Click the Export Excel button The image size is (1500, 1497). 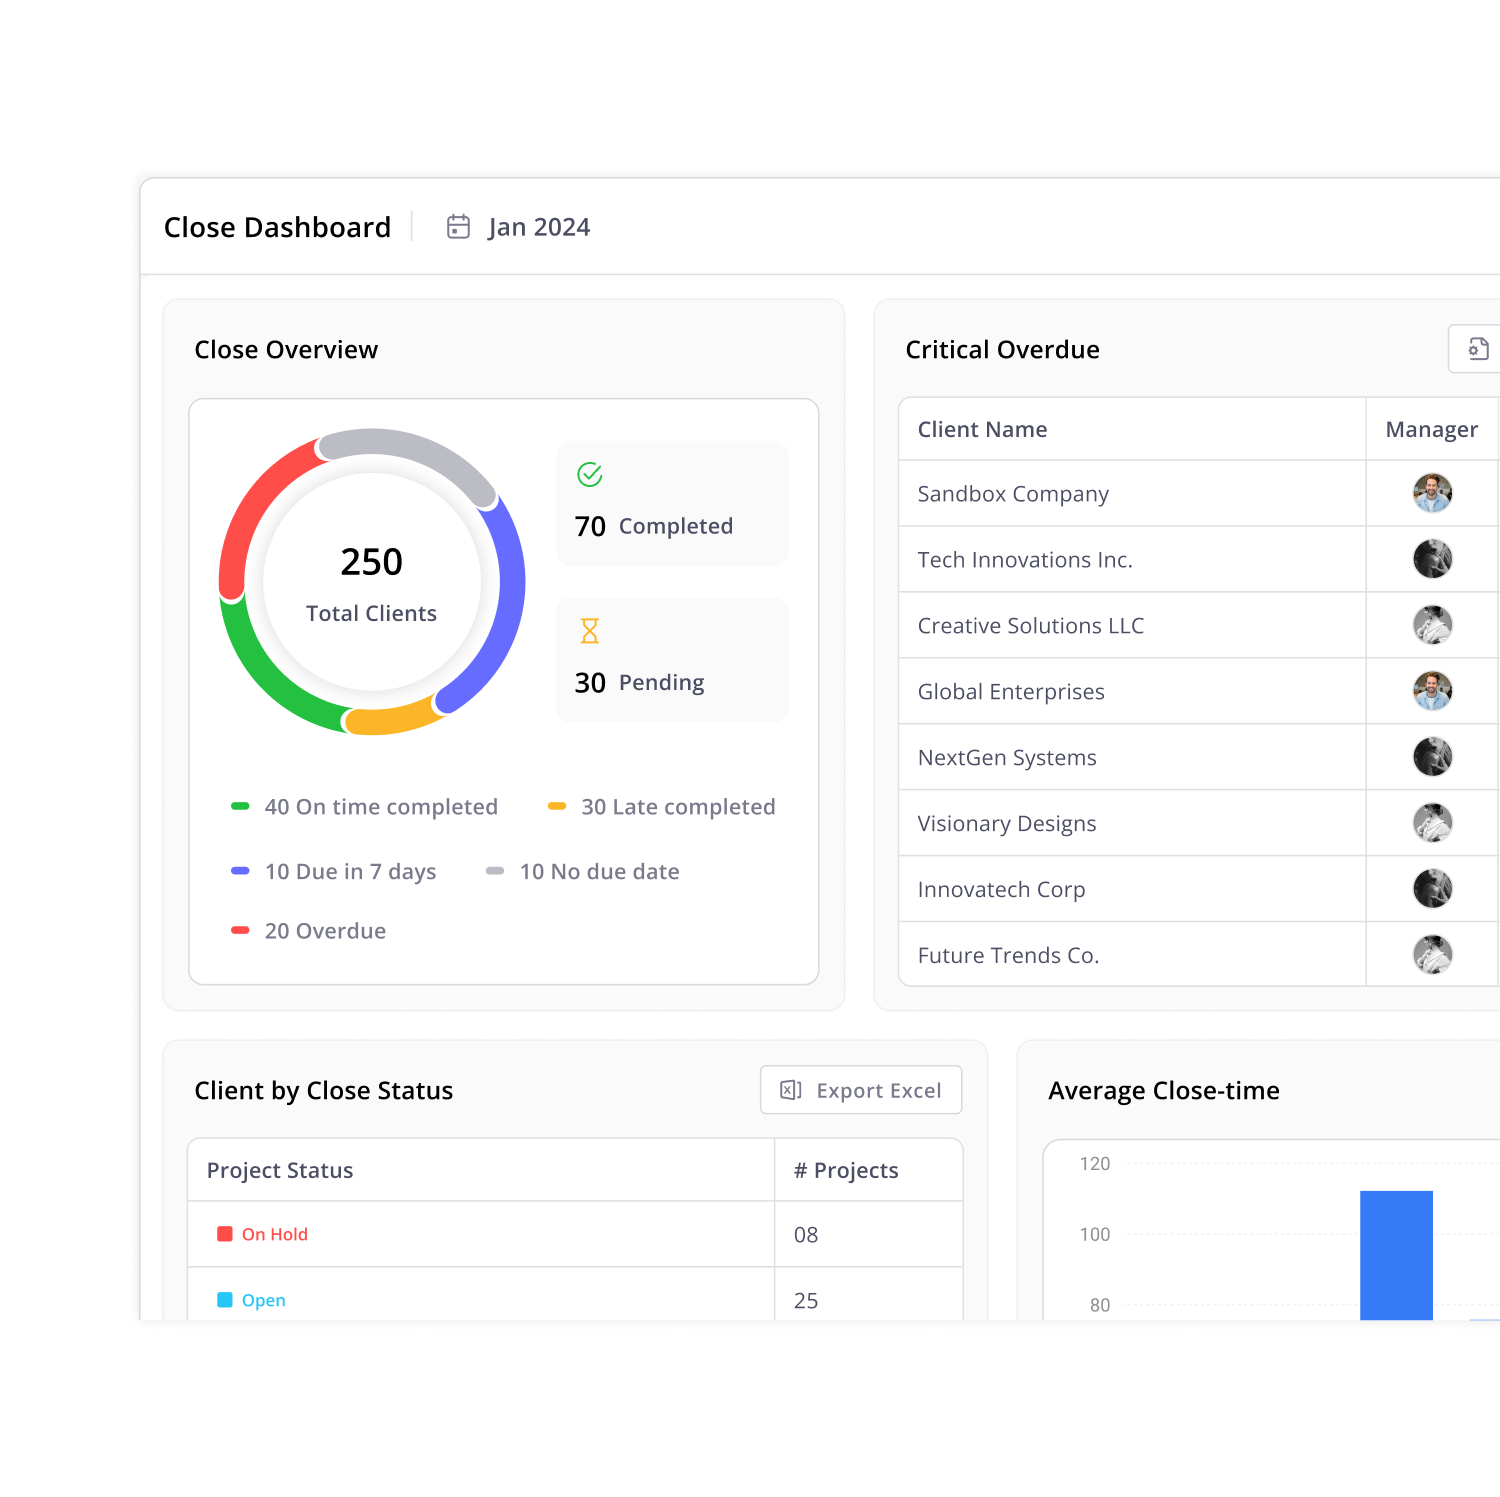[861, 1090]
